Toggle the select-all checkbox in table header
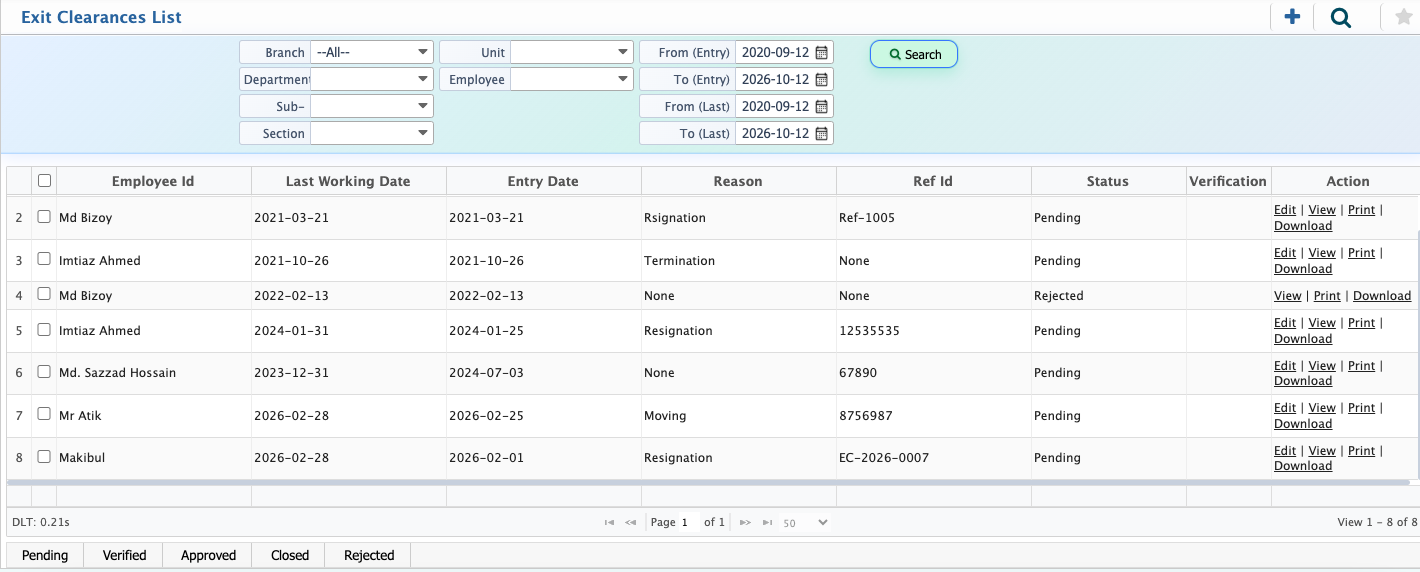Viewport: 1420px width, 572px height. click(44, 181)
